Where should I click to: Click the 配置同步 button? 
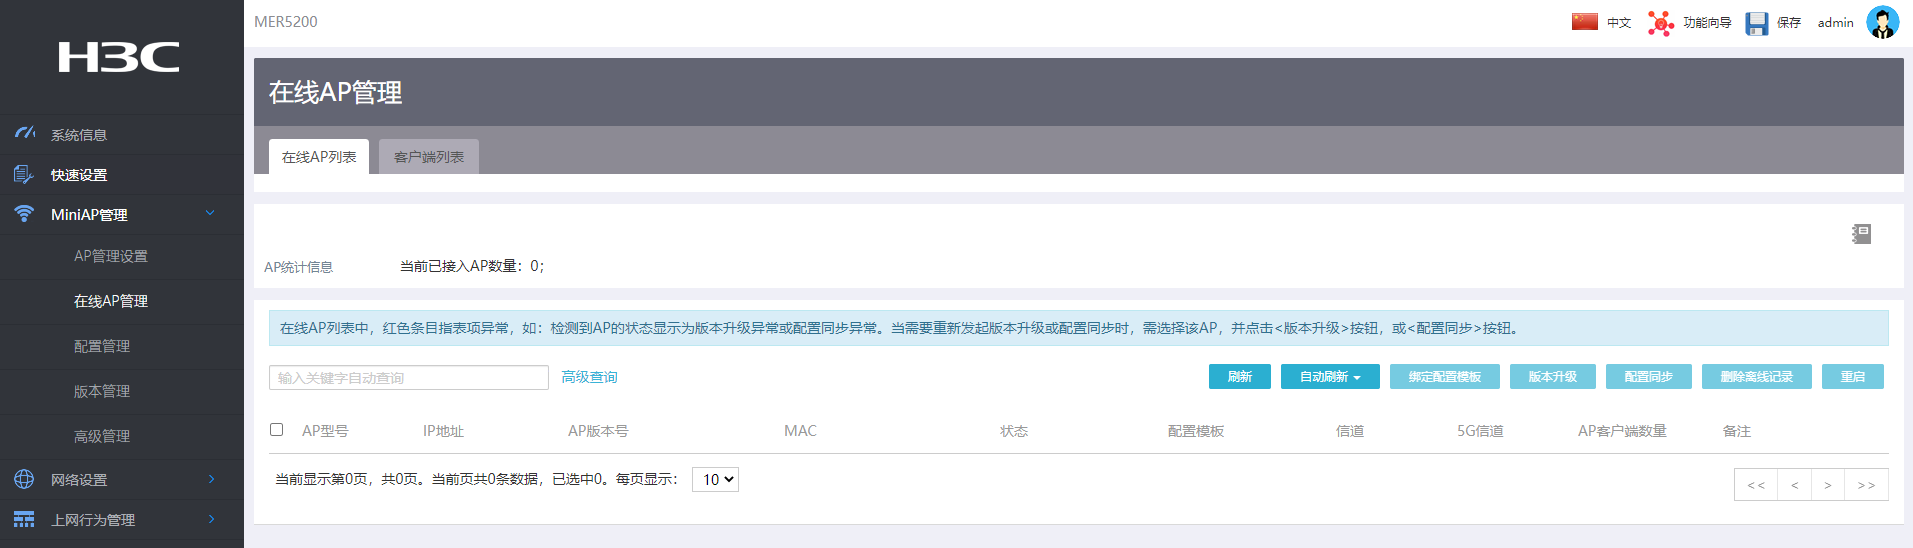click(1649, 376)
